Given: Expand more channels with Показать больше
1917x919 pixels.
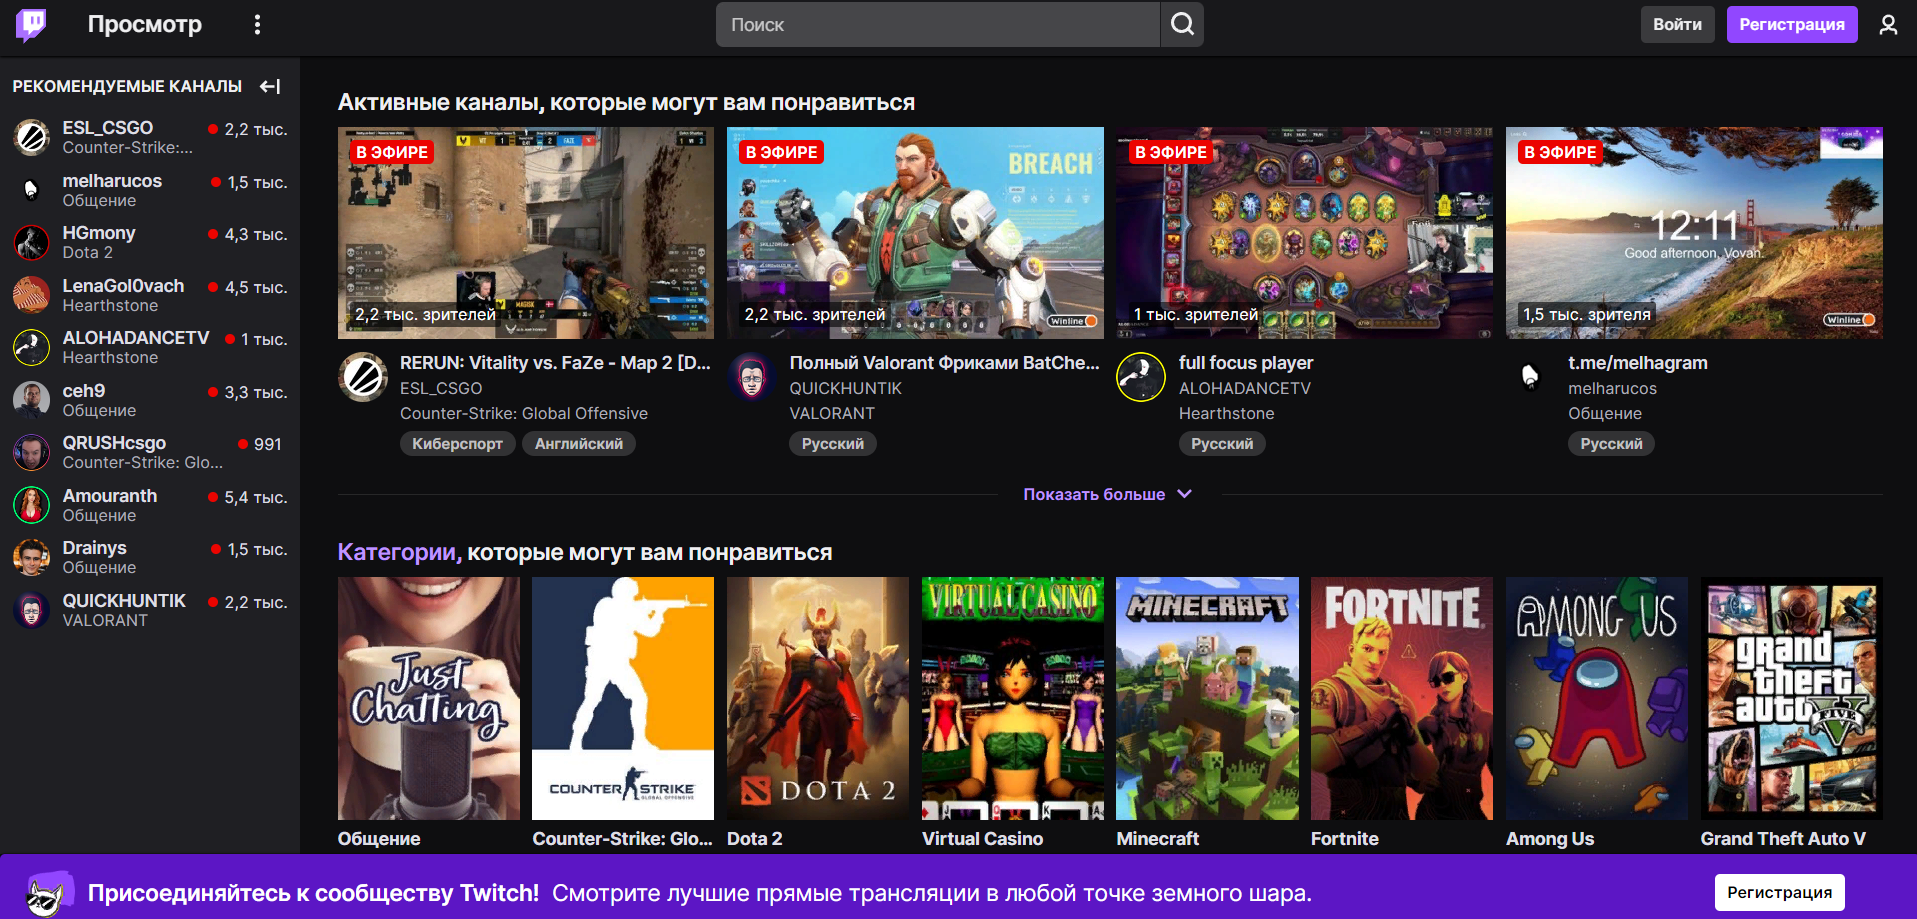Looking at the screenshot, I should click(x=1107, y=494).
